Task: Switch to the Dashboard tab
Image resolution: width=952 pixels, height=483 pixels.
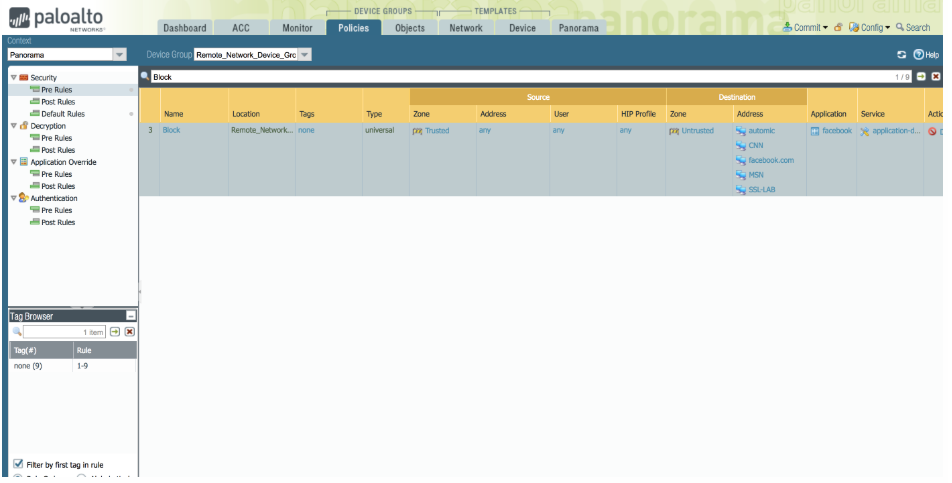Action: pyautogui.click(x=185, y=28)
